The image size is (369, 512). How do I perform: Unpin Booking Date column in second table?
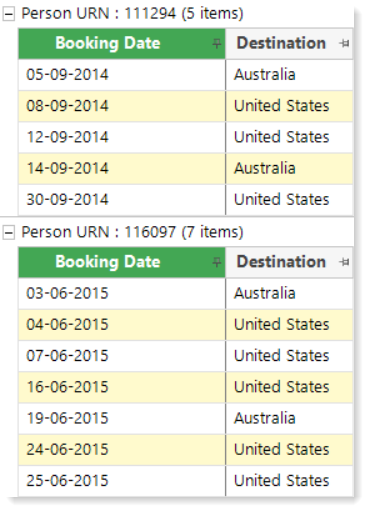(x=217, y=262)
